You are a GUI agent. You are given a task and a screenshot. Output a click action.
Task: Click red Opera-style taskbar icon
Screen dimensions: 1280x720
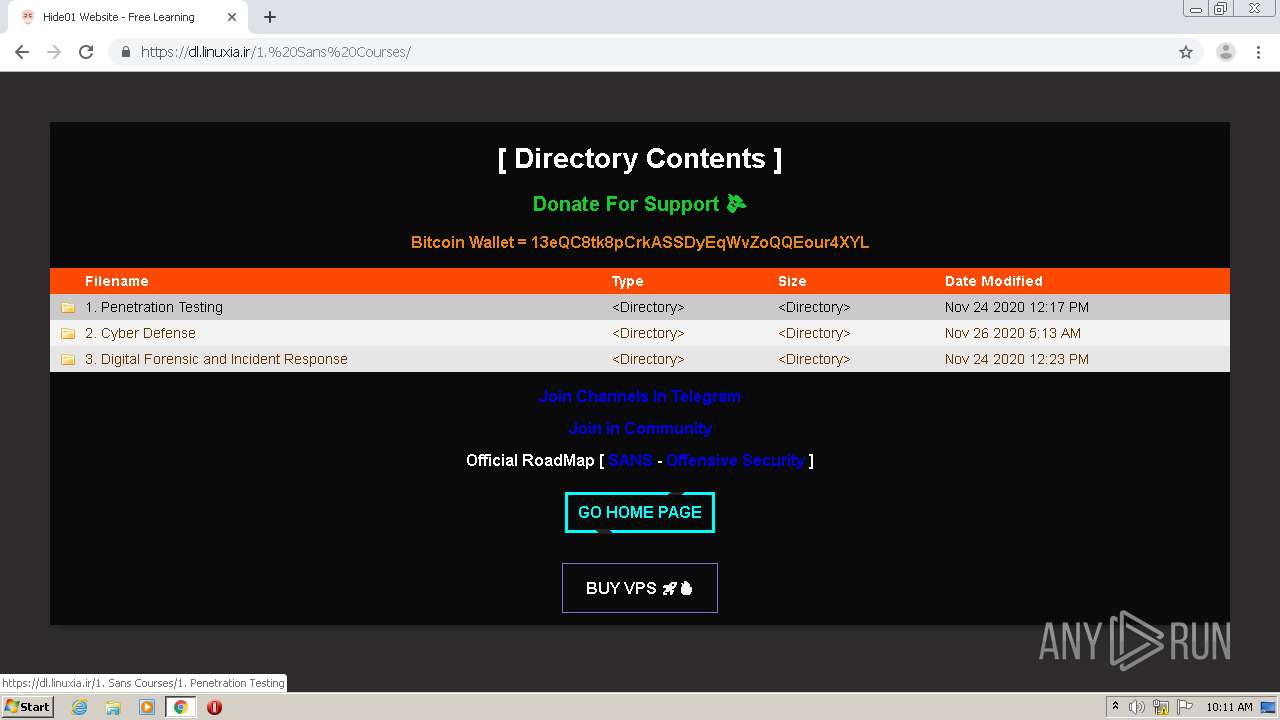pyautogui.click(x=214, y=707)
